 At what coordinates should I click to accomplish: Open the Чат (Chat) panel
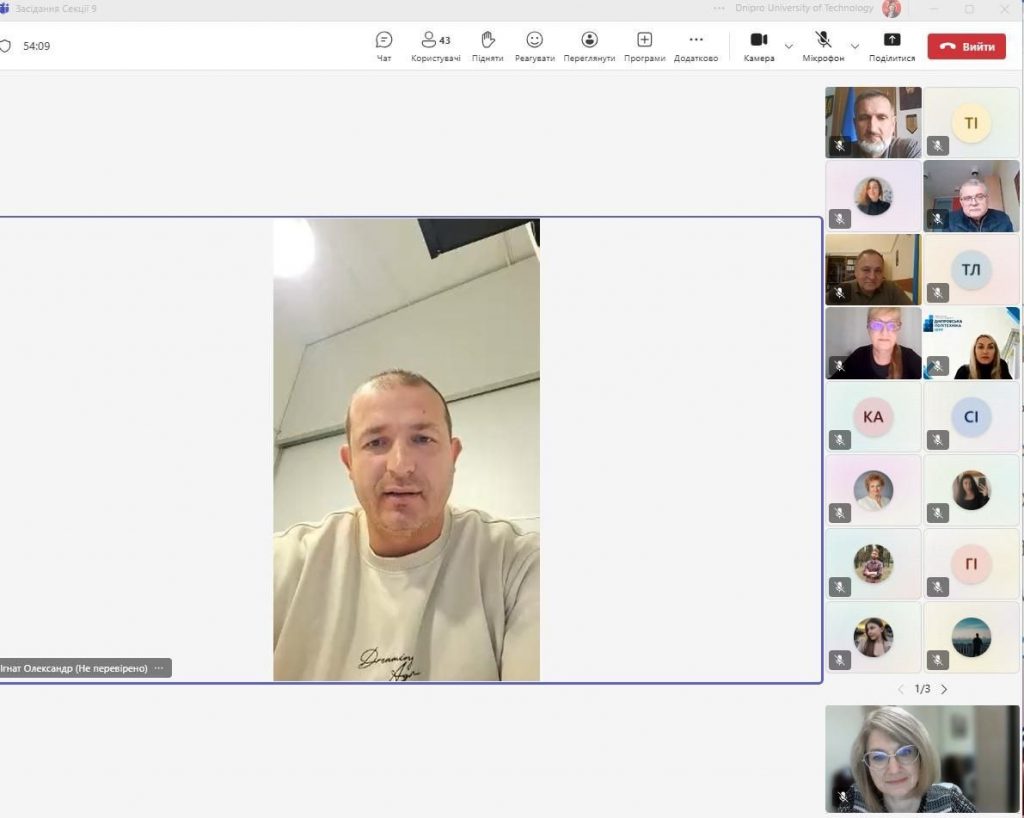[x=384, y=46]
